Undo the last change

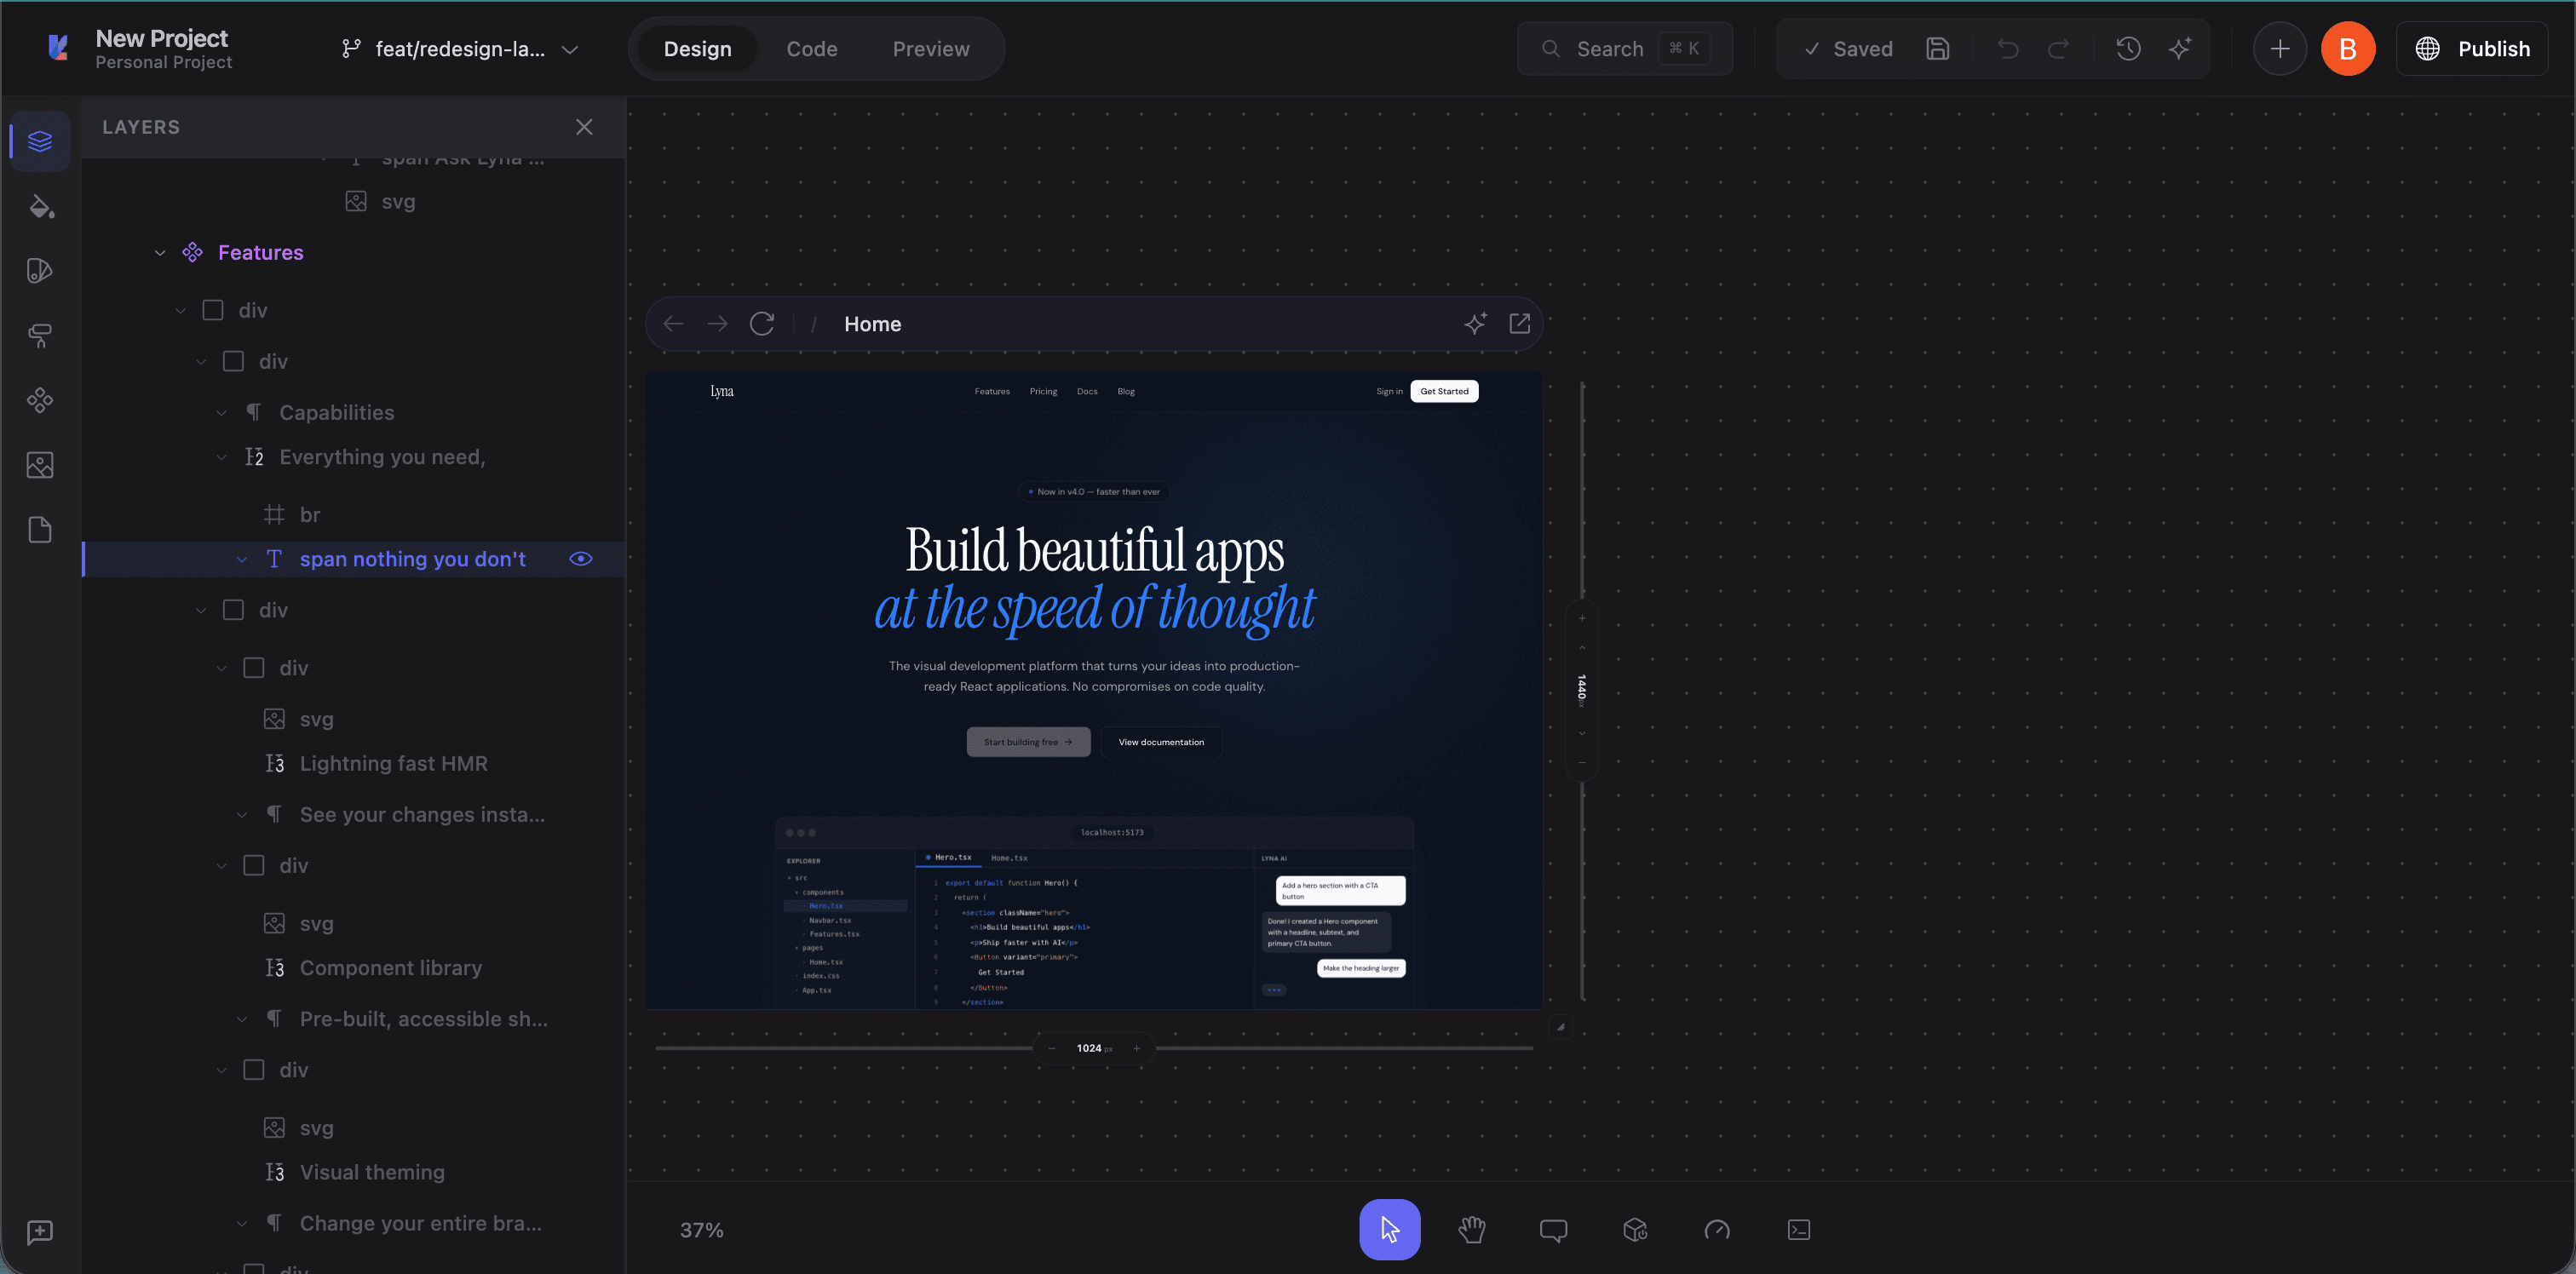point(2008,48)
